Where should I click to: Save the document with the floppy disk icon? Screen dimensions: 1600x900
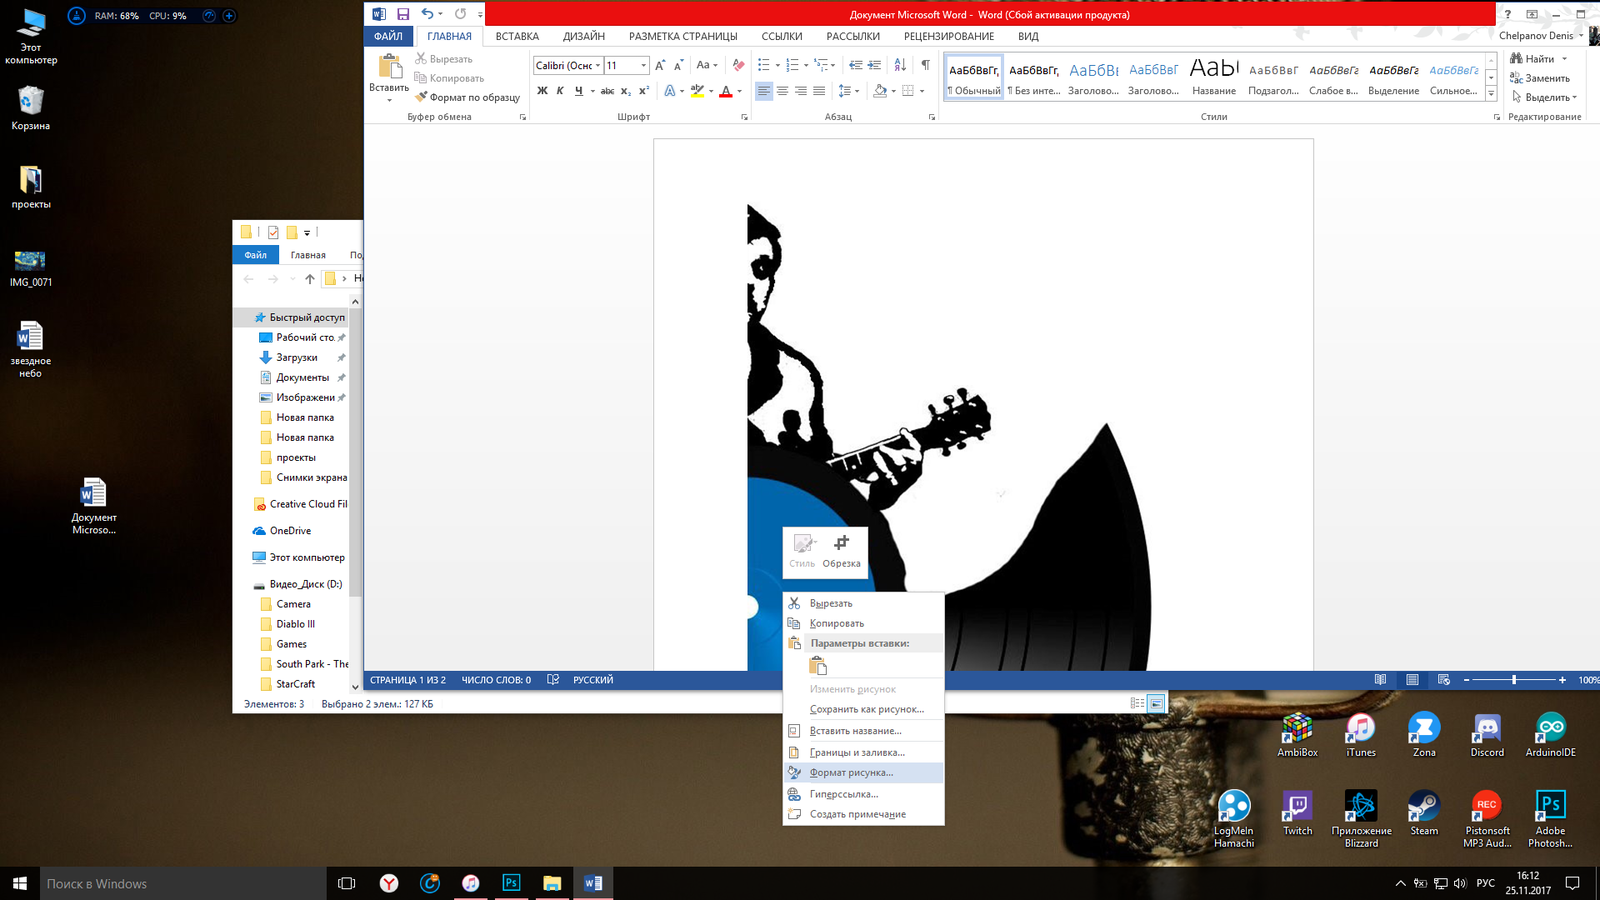tap(403, 14)
